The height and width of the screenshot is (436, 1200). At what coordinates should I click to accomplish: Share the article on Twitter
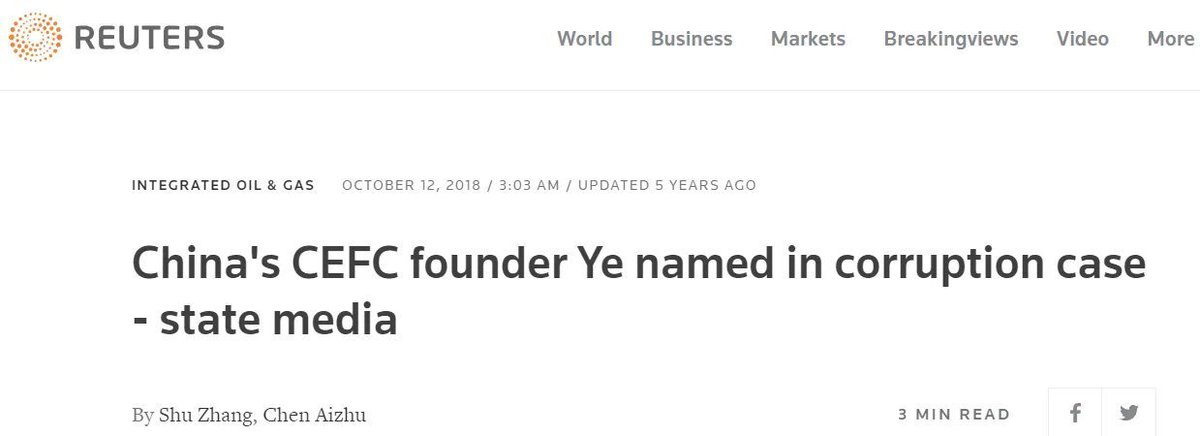tap(1129, 413)
